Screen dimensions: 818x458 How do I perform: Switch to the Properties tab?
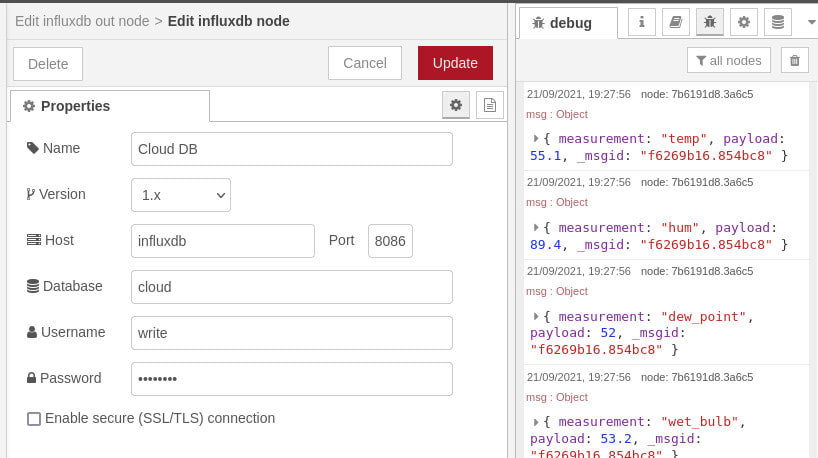110,106
